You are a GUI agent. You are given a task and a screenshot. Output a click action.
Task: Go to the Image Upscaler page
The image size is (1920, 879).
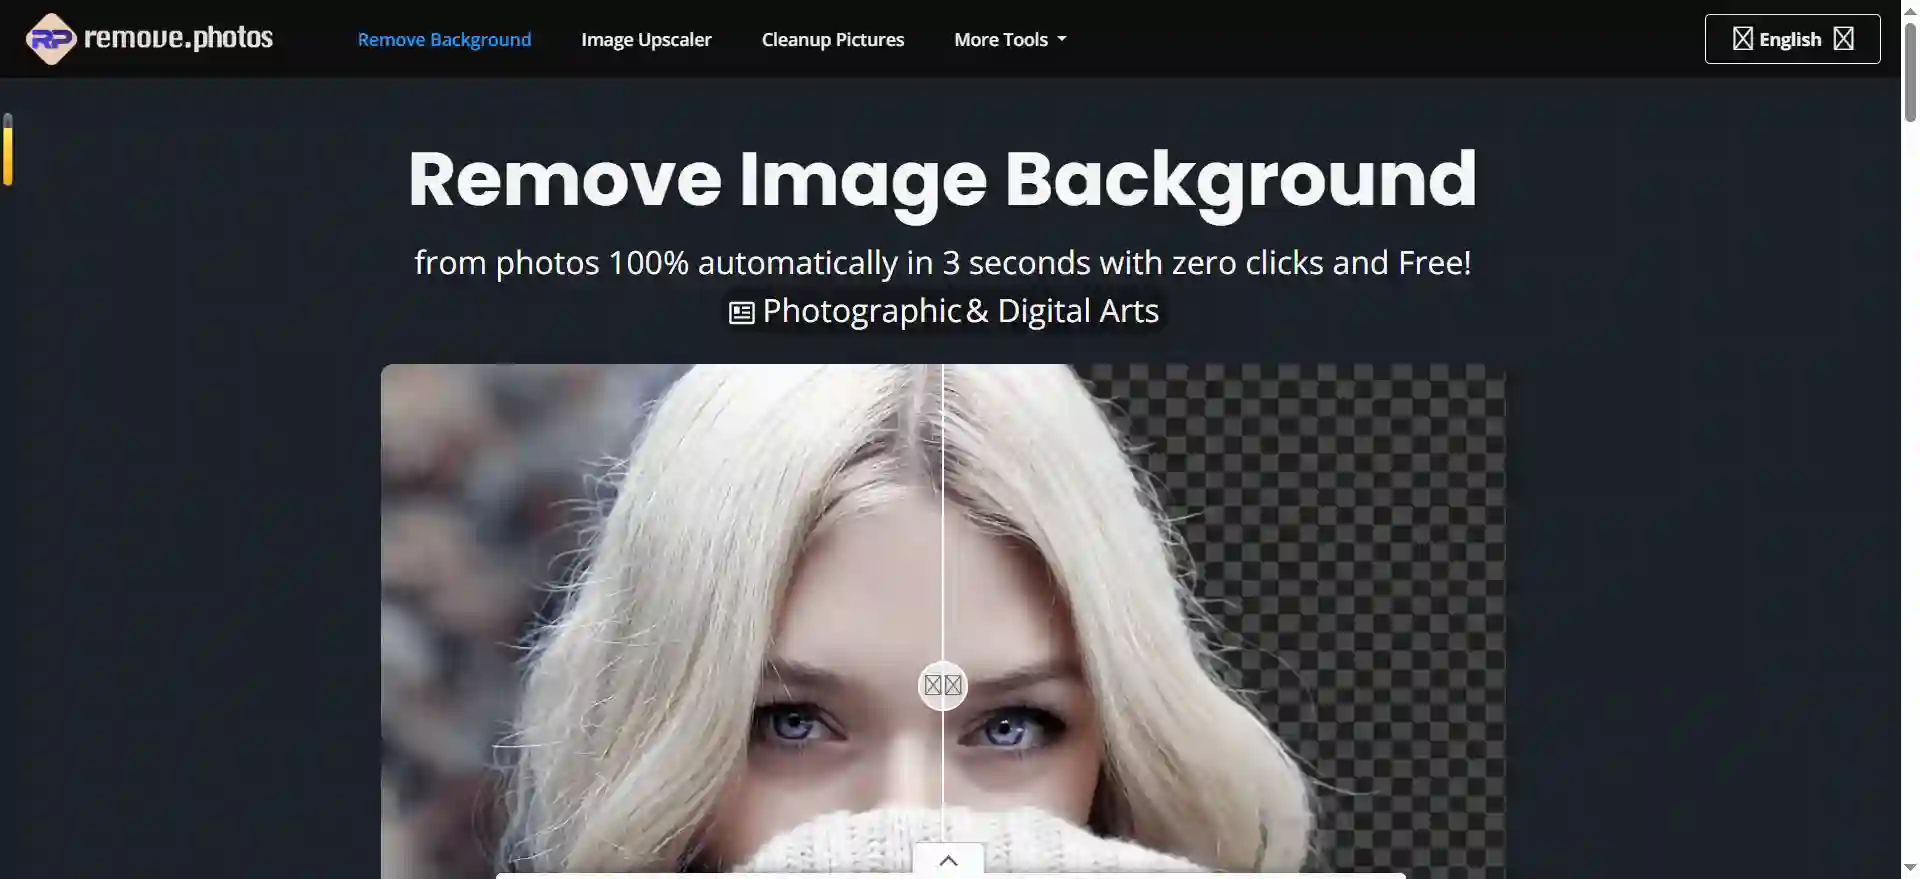pyautogui.click(x=646, y=40)
